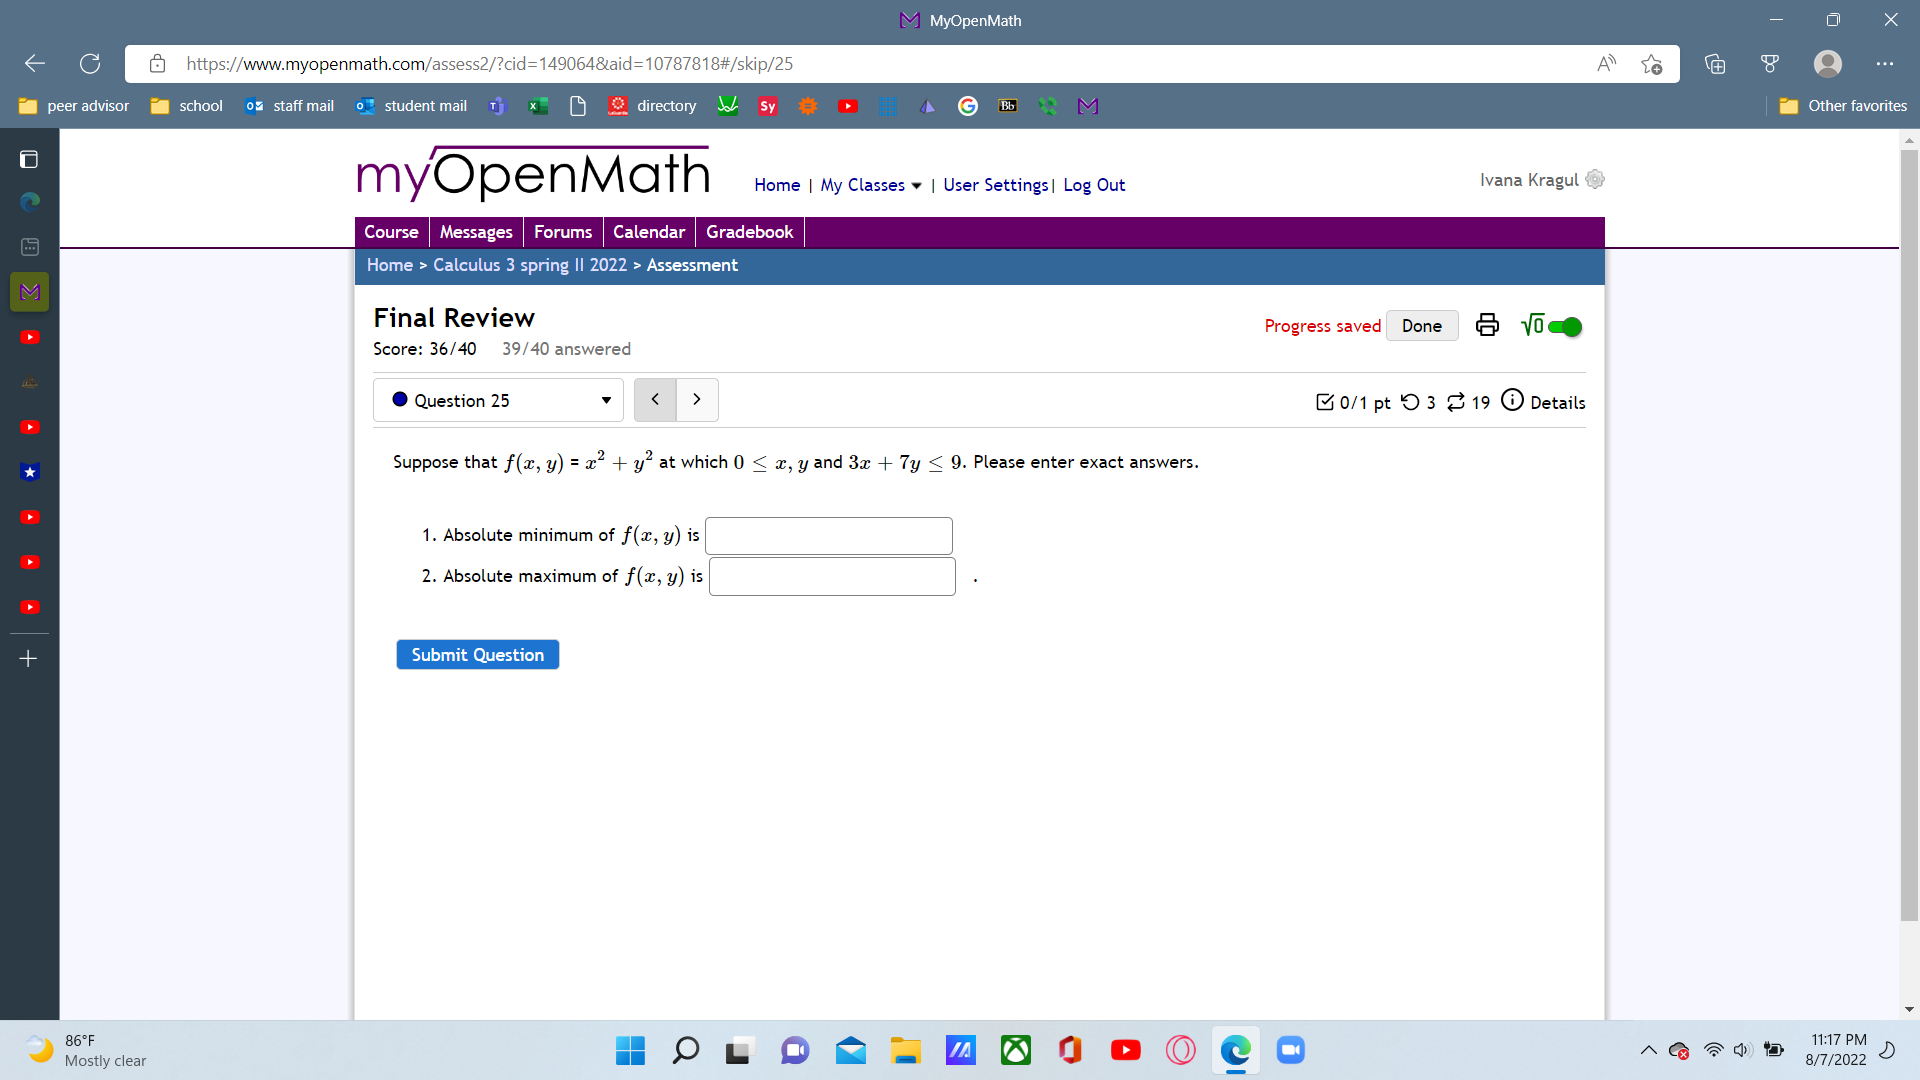Click the print icon on Final Review

[x=1487, y=325]
